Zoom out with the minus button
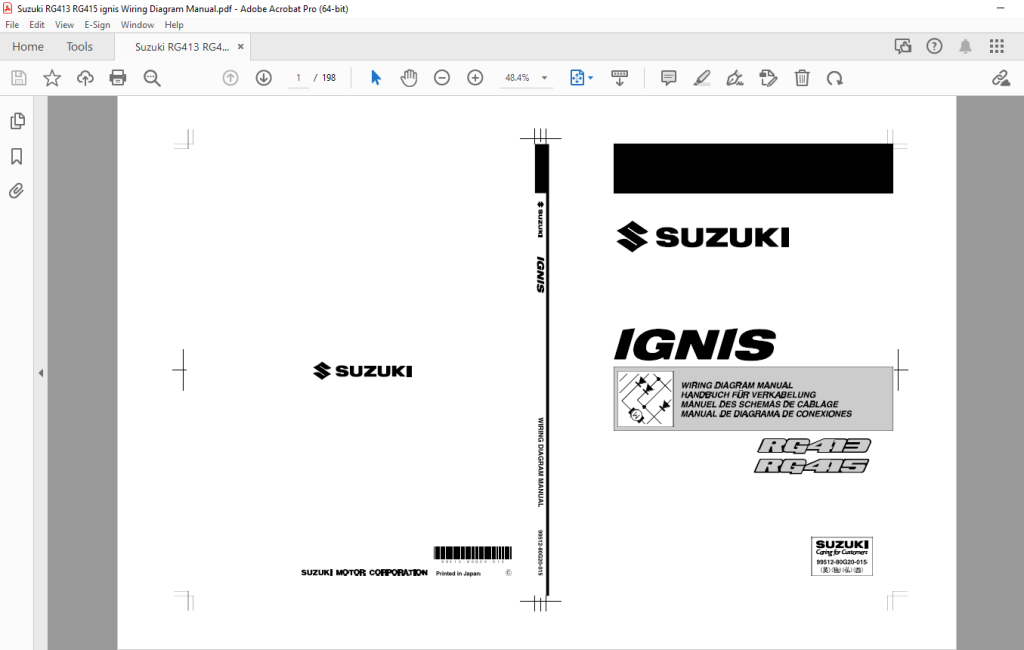 click(442, 78)
